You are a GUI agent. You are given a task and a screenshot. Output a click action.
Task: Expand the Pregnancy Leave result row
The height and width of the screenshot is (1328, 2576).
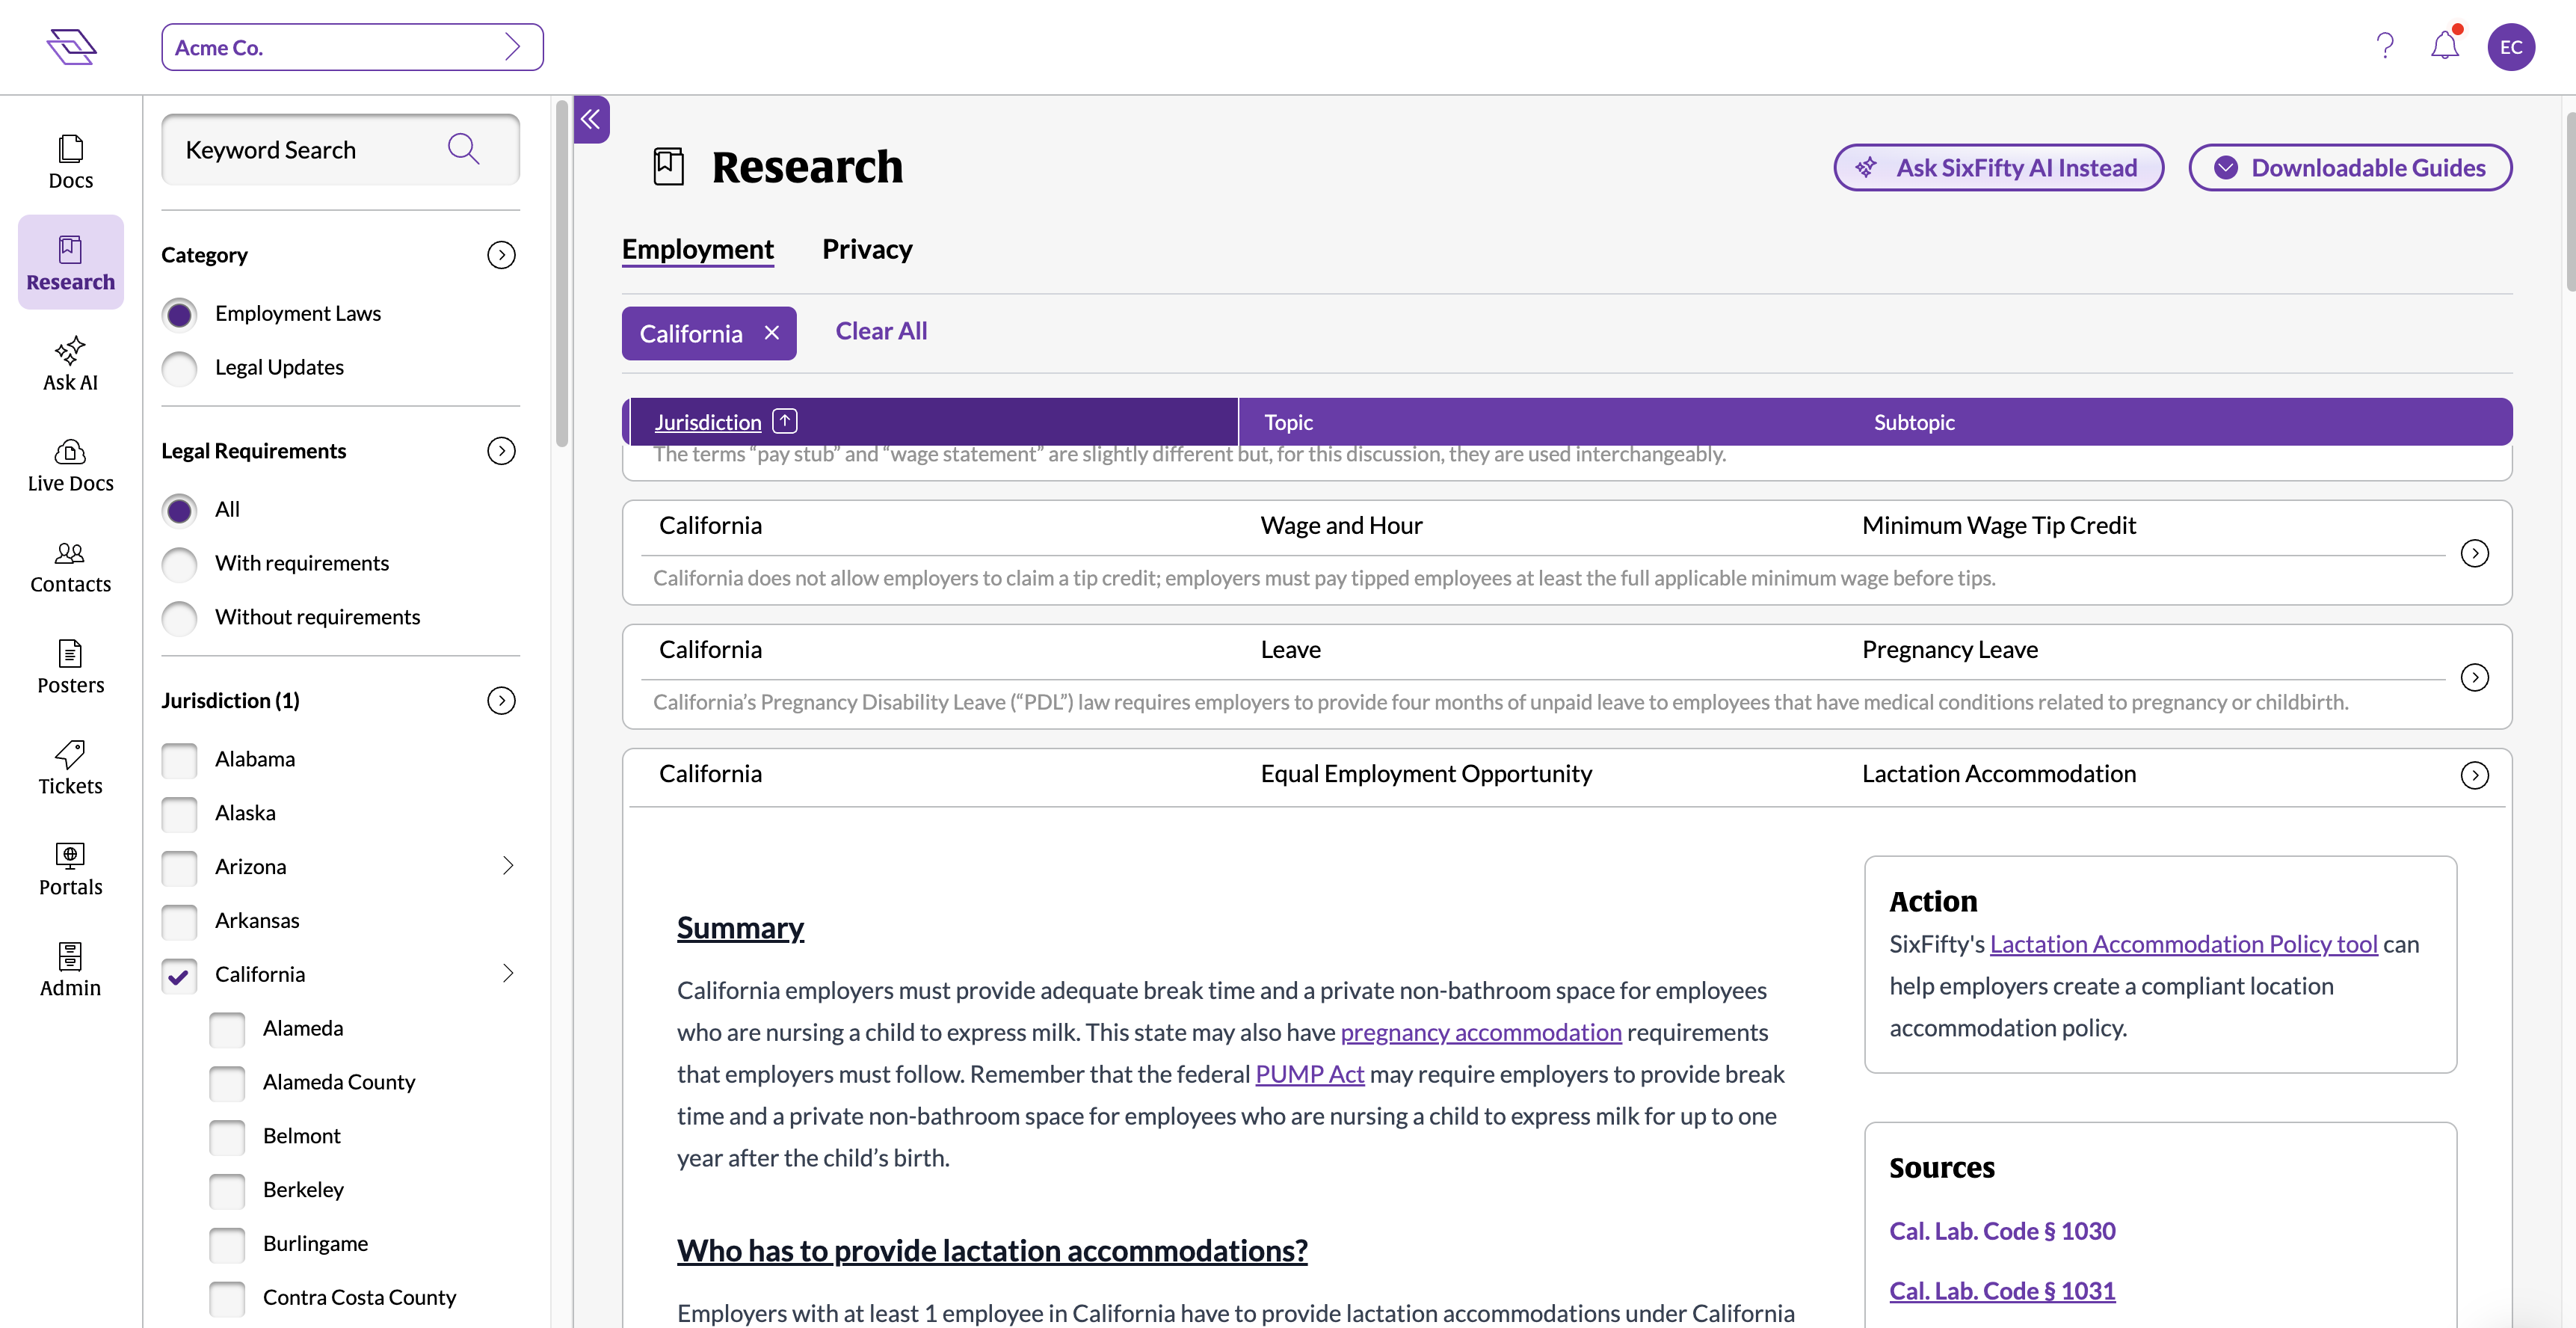click(x=2474, y=677)
